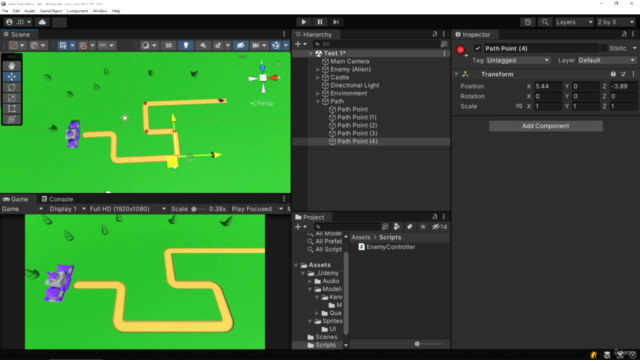This screenshot has height=360, width=640.
Task: Select EnemyController script in Project
Action: 386,247
